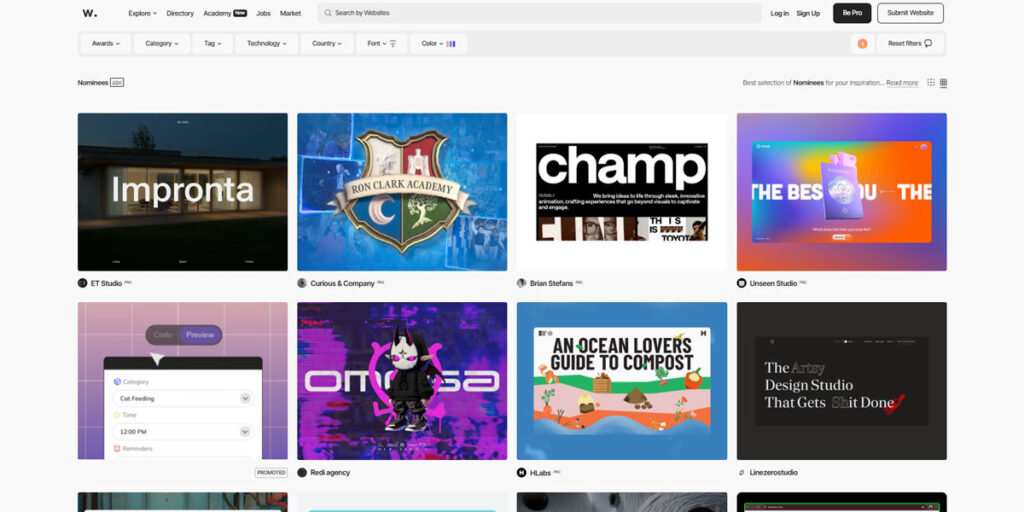
Task: Open ET Studio profile avatar
Action: tap(83, 283)
